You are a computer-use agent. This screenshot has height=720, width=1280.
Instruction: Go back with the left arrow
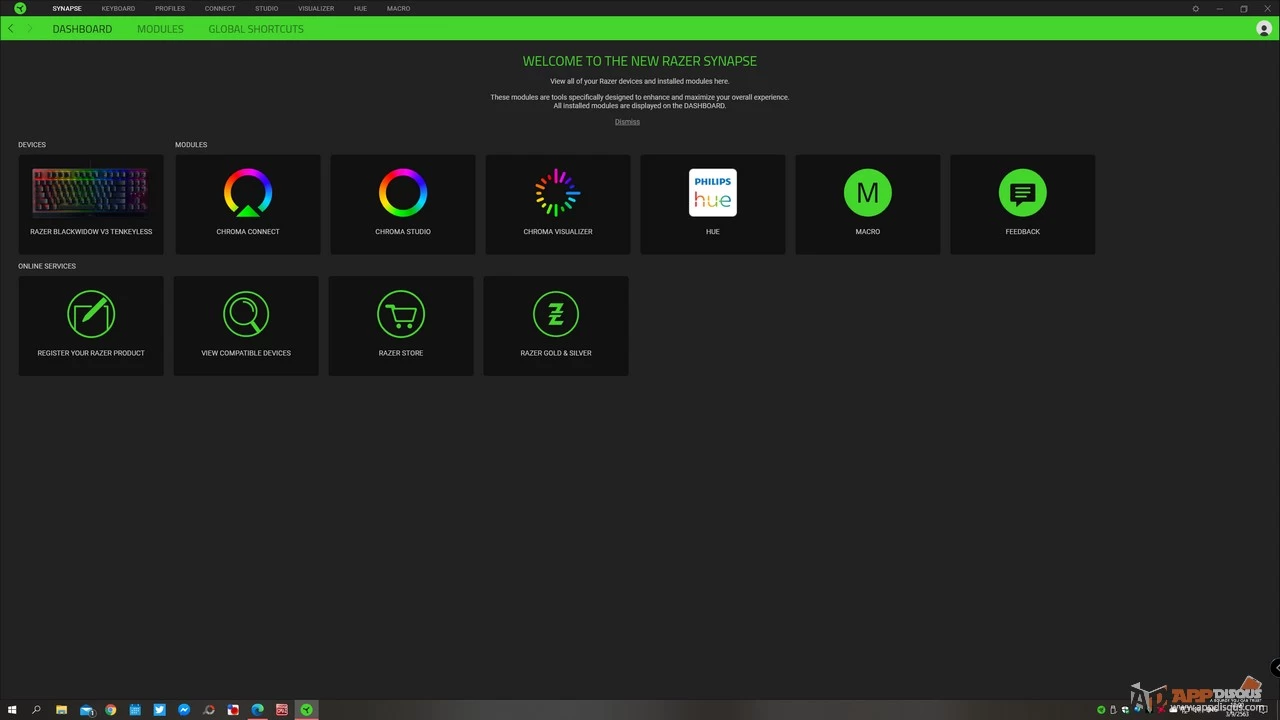coord(11,29)
